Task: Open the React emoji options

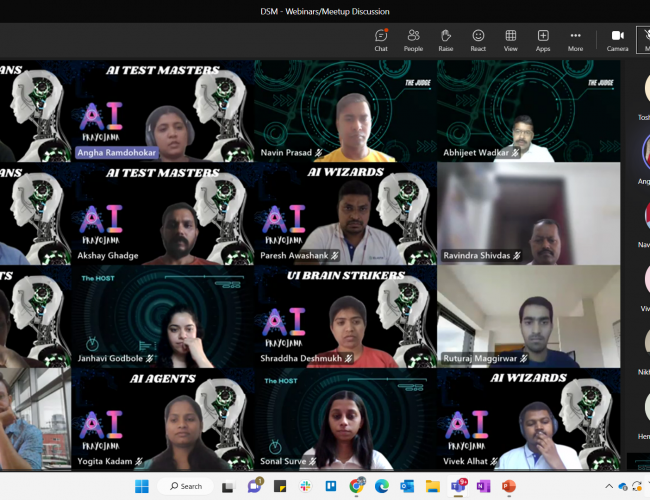Action: pyautogui.click(x=478, y=40)
